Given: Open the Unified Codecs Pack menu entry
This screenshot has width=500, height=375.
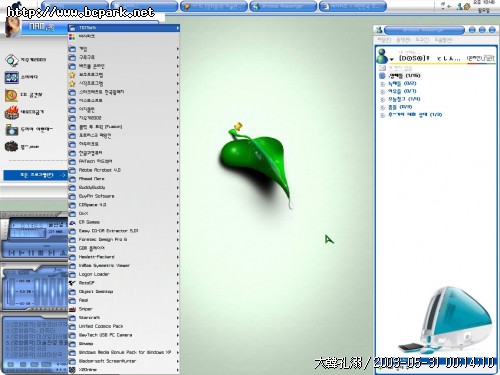Looking at the screenshot, I should (x=124, y=326).
